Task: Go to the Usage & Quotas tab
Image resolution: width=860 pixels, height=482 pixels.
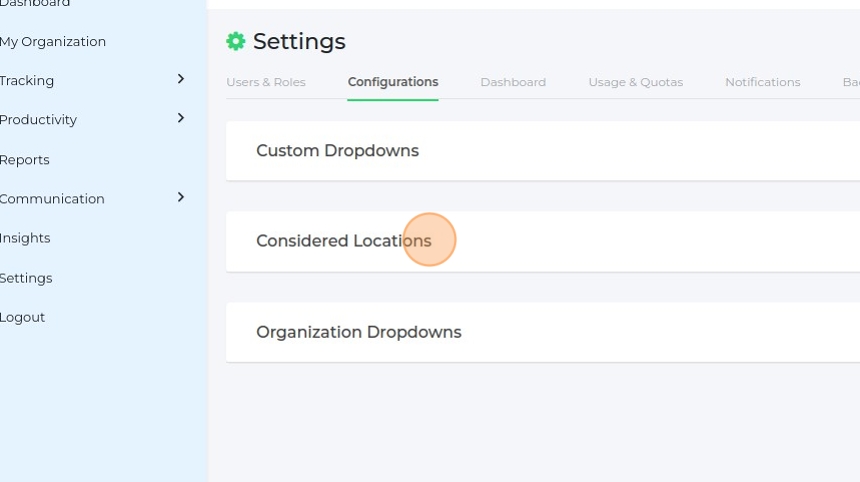Action: click(636, 82)
